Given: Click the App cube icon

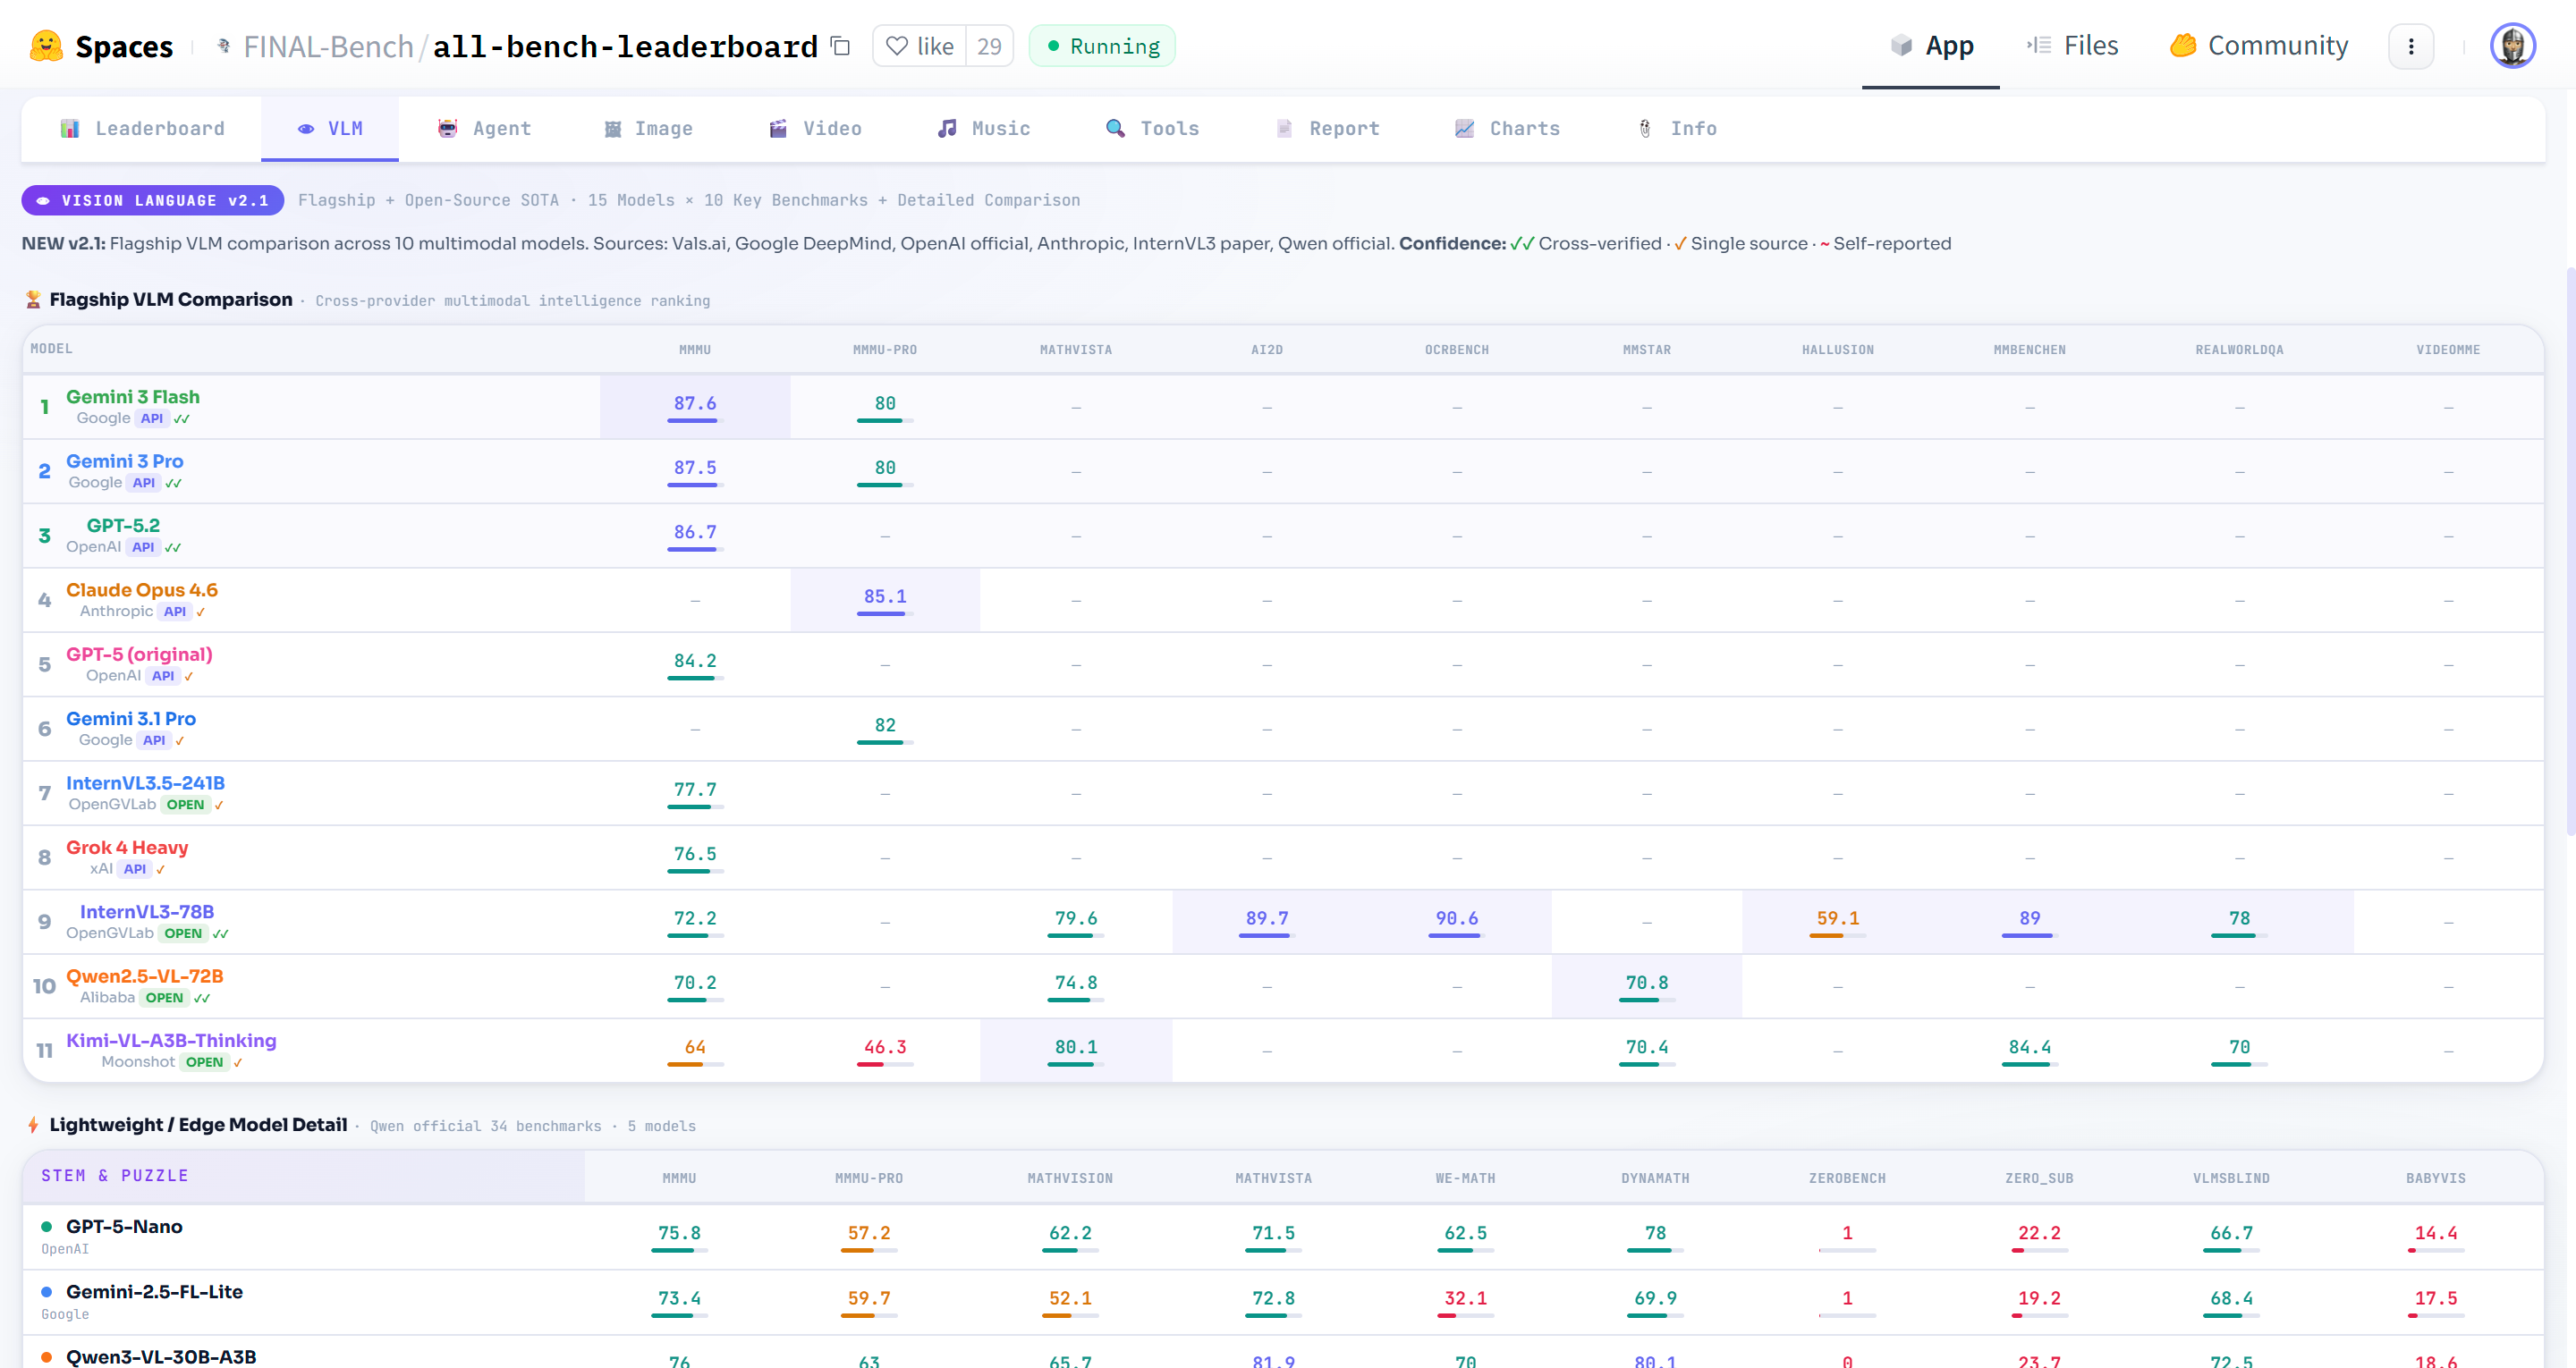Looking at the screenshot, I should (1901, 46).
